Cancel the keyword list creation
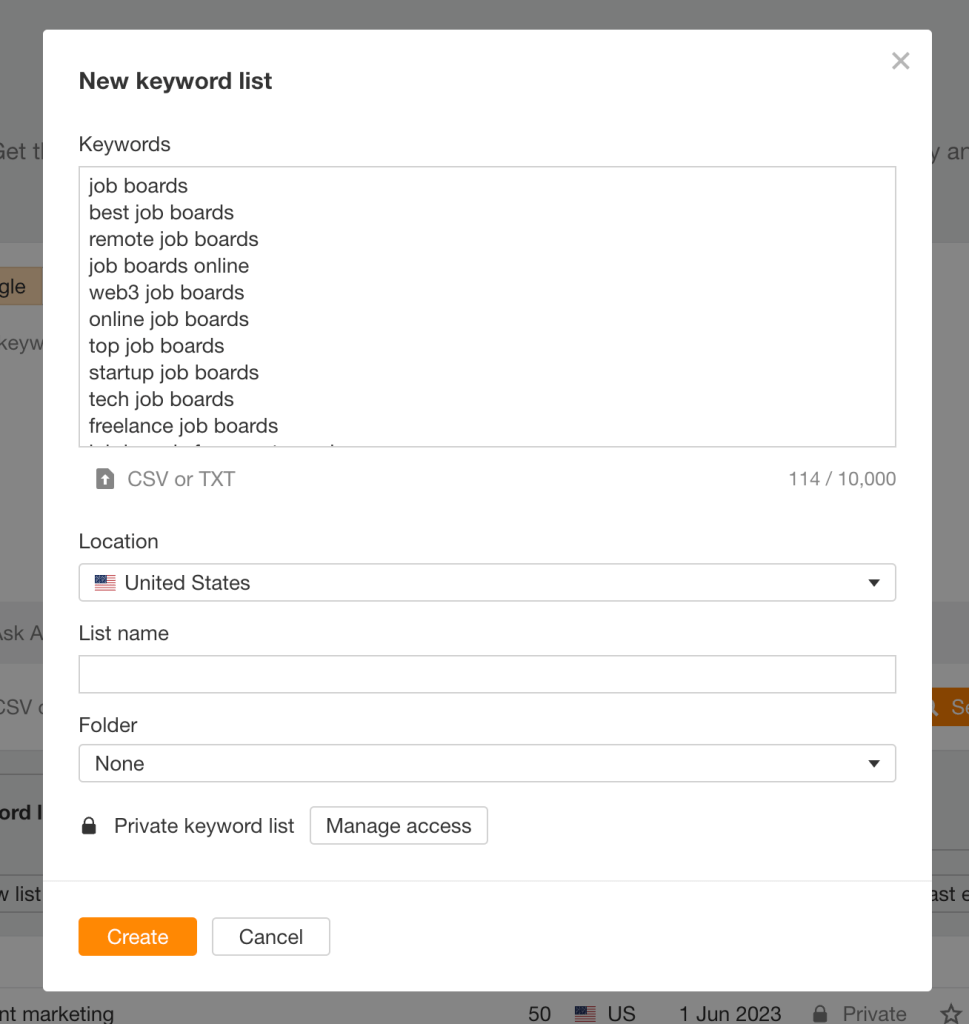 click(x=270, y=936)
